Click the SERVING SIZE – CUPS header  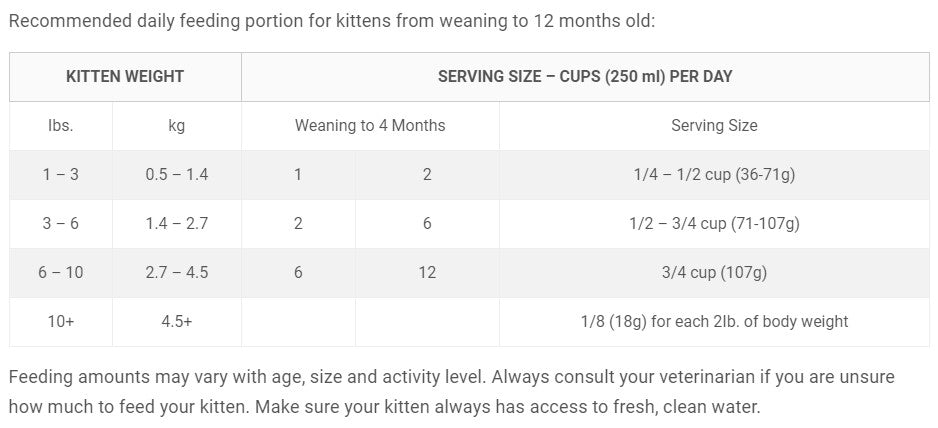click(x=585, y=77)
